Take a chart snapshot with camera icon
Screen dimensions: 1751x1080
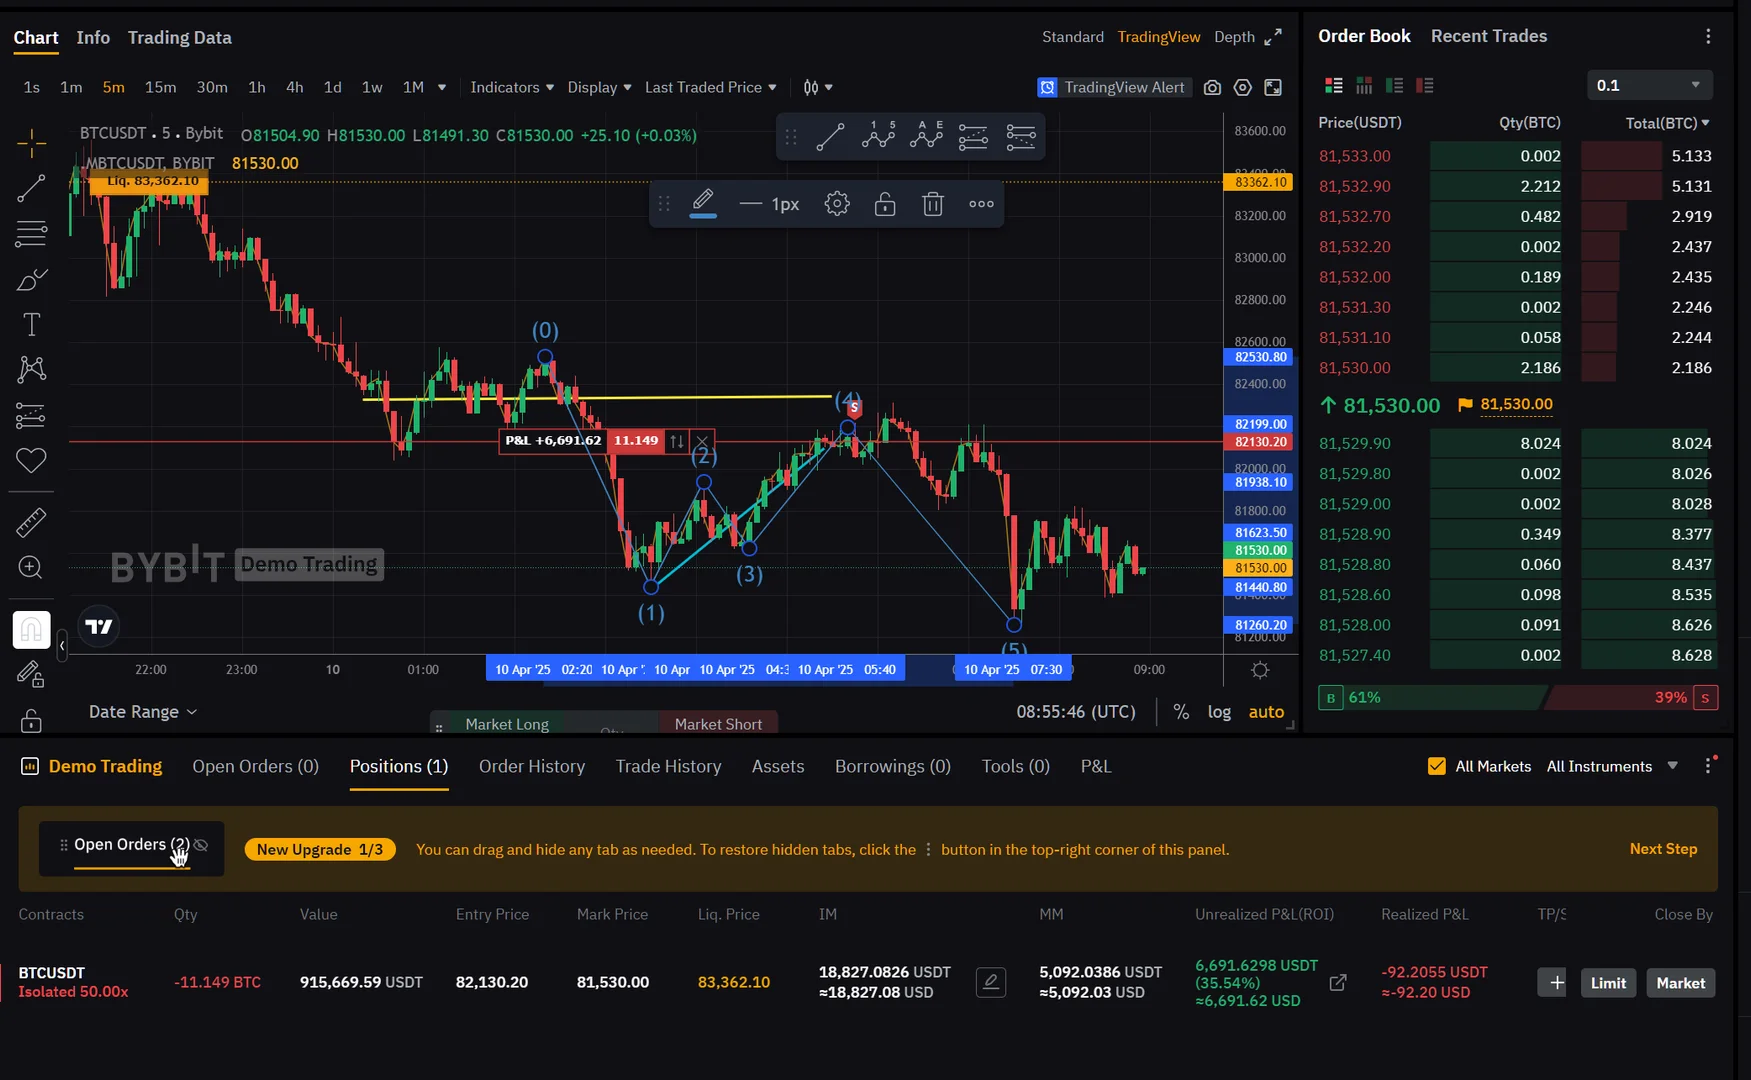[1212, 87]
